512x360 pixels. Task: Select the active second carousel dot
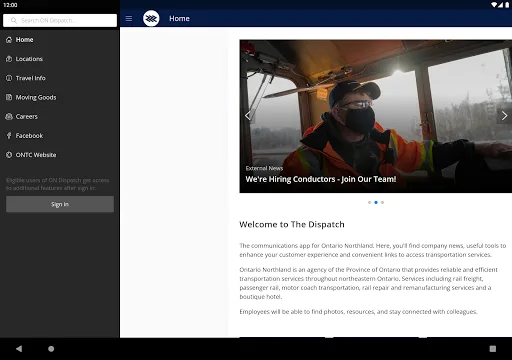(376, 202)
